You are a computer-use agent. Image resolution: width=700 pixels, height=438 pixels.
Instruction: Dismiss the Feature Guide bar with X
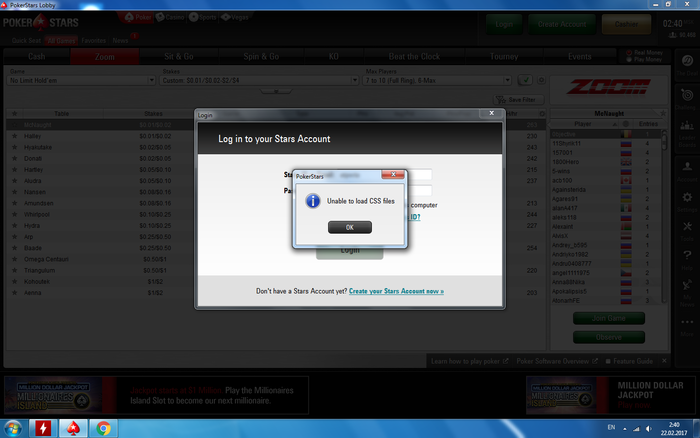point(664,360)
